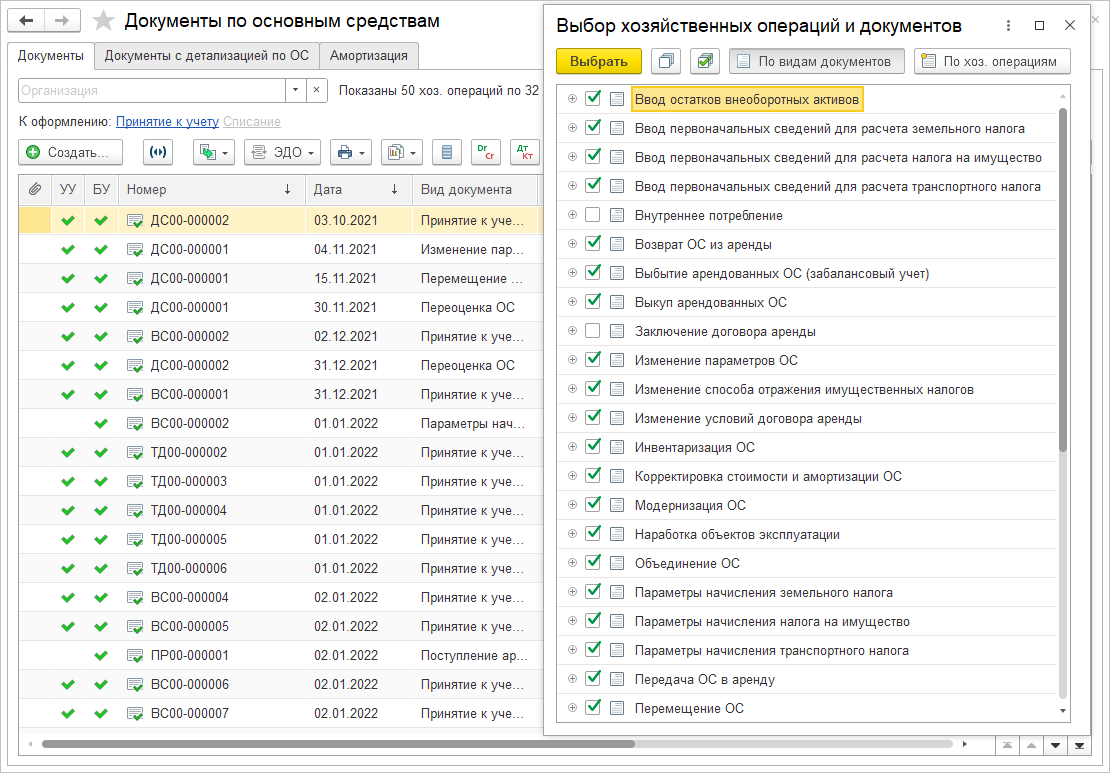Uncheck the Модернизация ОС checkbox

click(593, 505)
